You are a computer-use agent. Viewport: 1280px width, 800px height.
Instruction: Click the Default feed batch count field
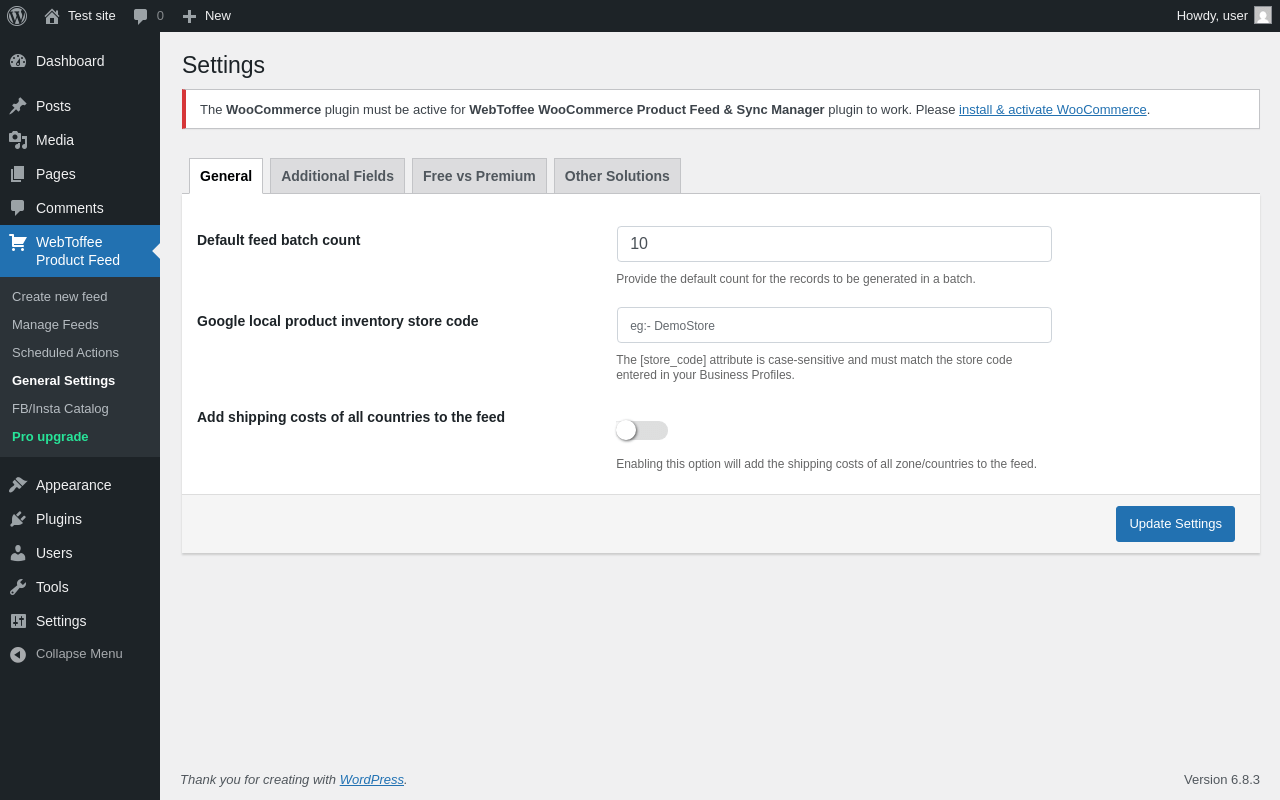tap(834, 244)
